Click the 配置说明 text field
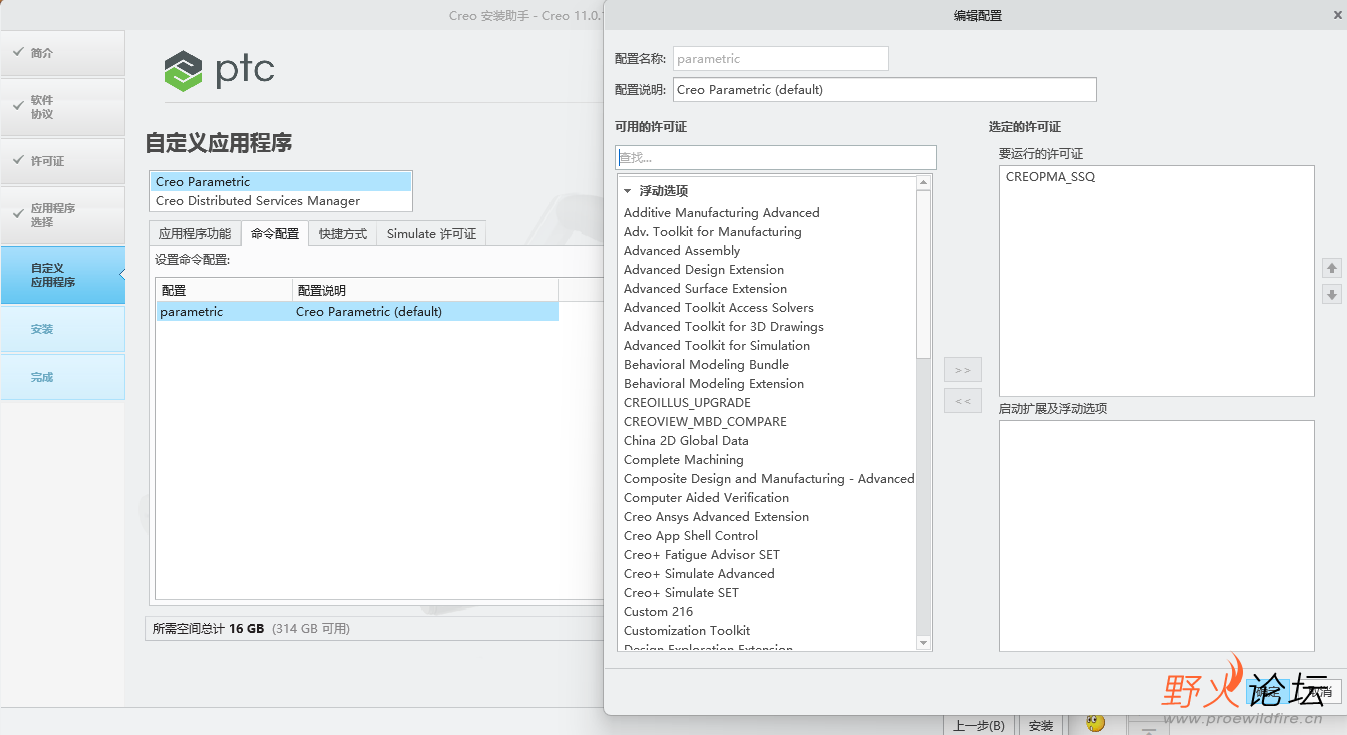 coord(885,89)
